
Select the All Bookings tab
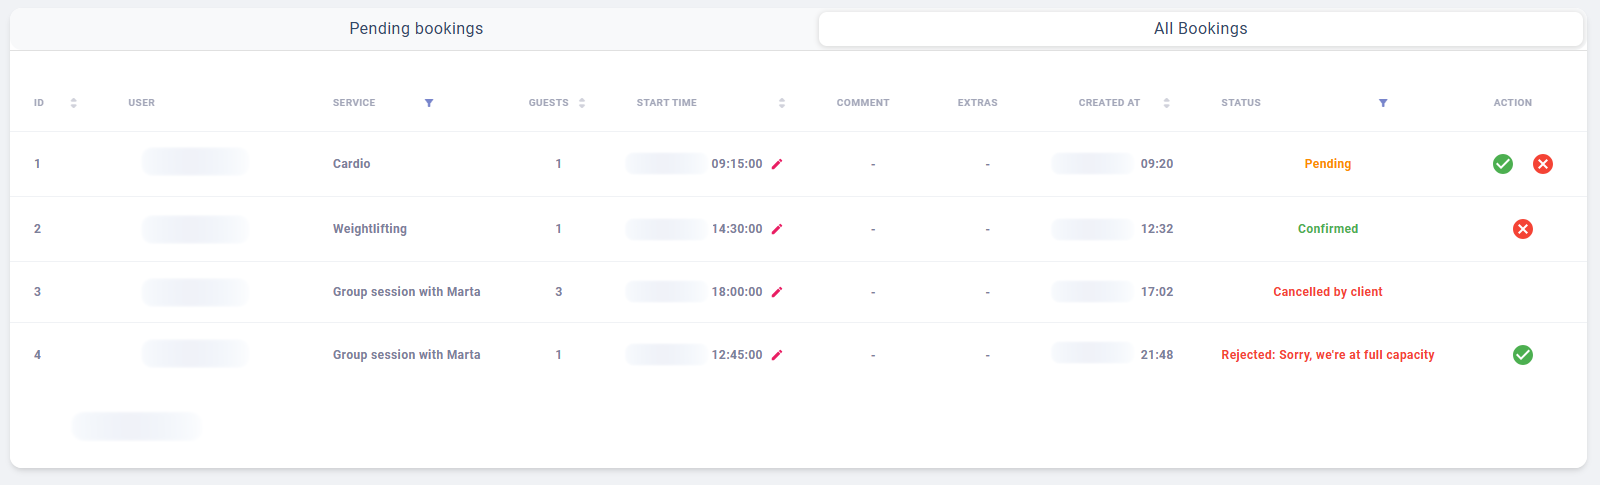1200,29
